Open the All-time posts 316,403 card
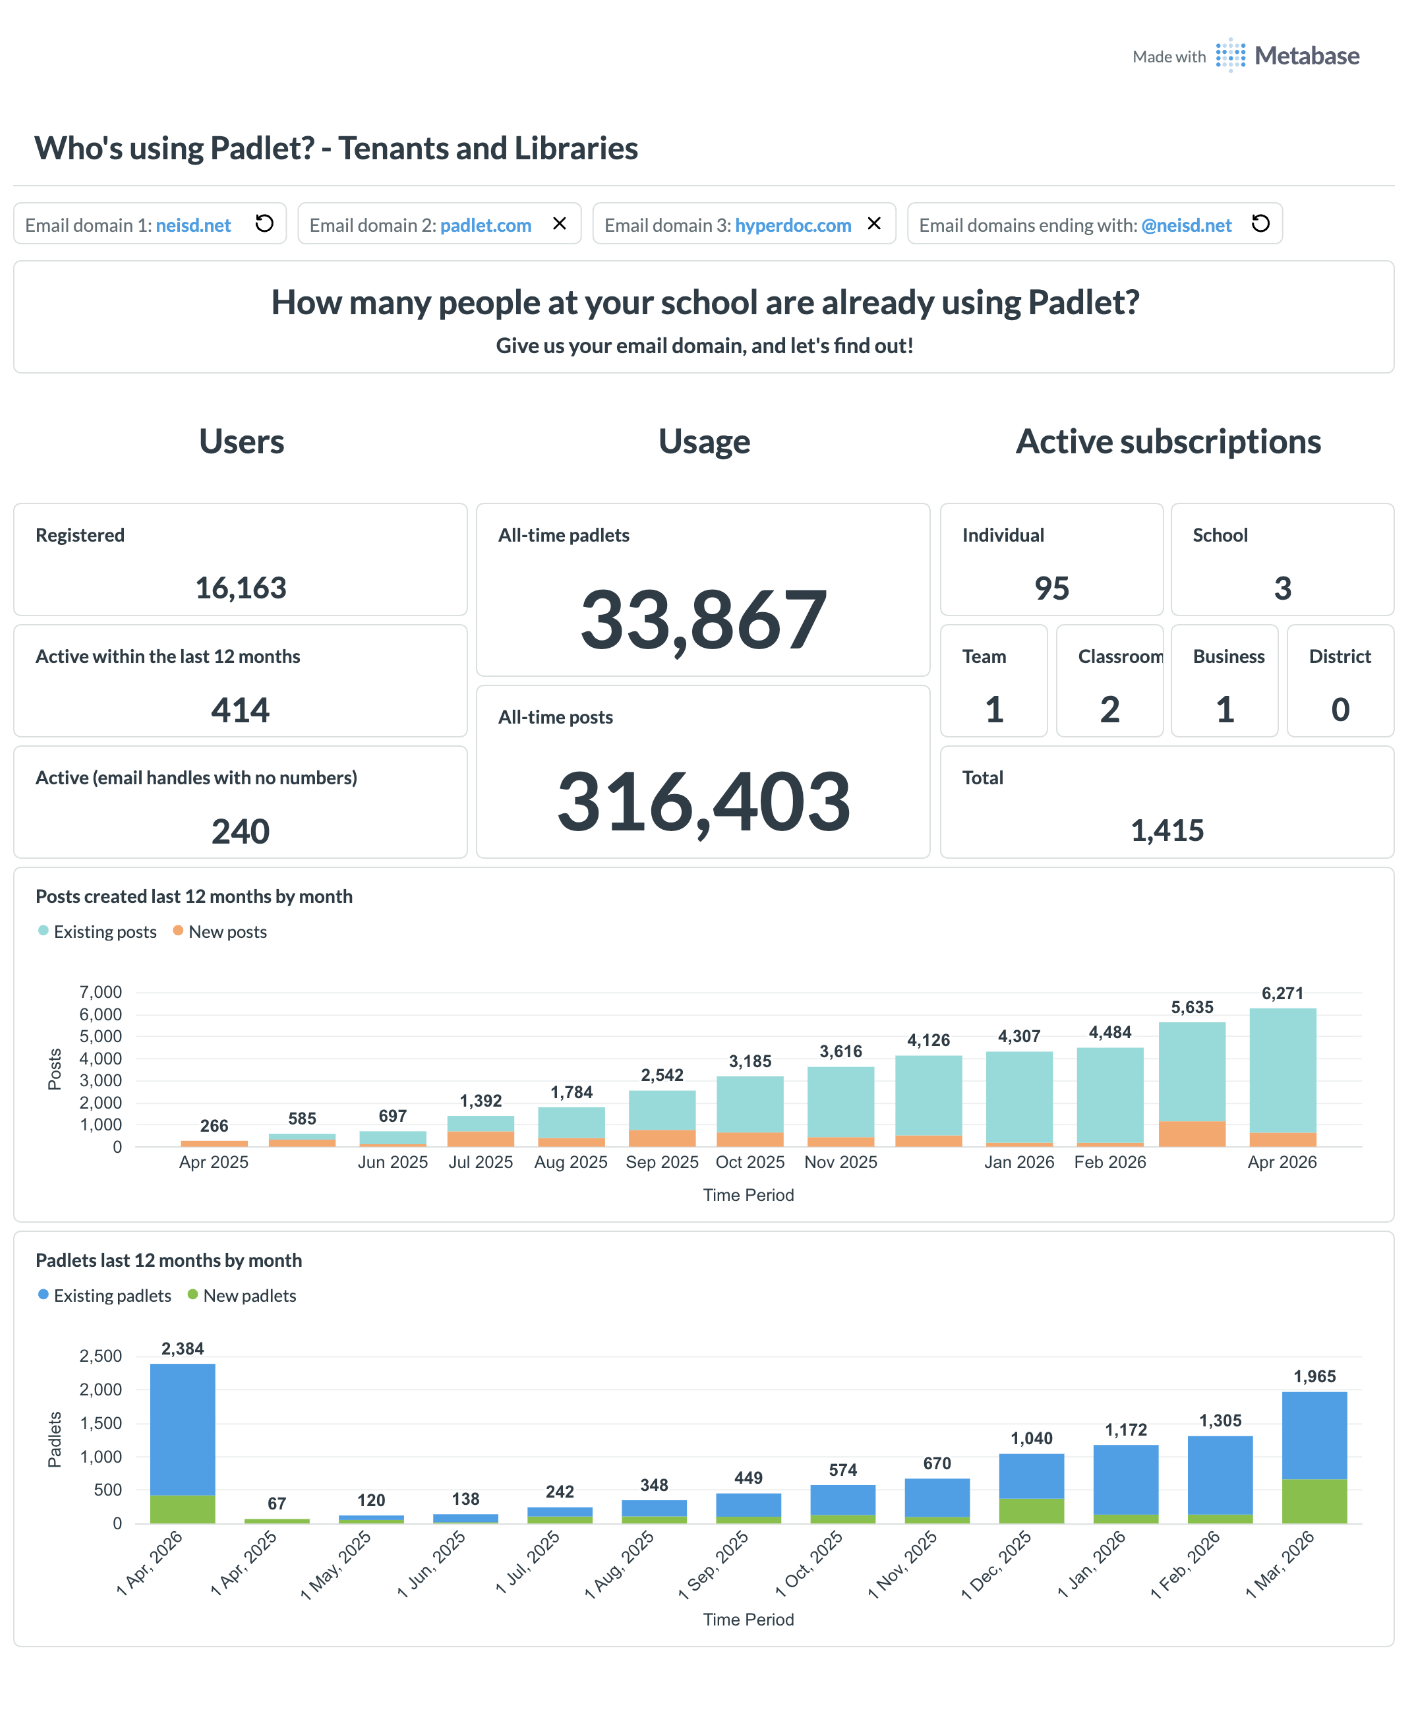This screenshot has height=1718, width=1414. (703, 772)
